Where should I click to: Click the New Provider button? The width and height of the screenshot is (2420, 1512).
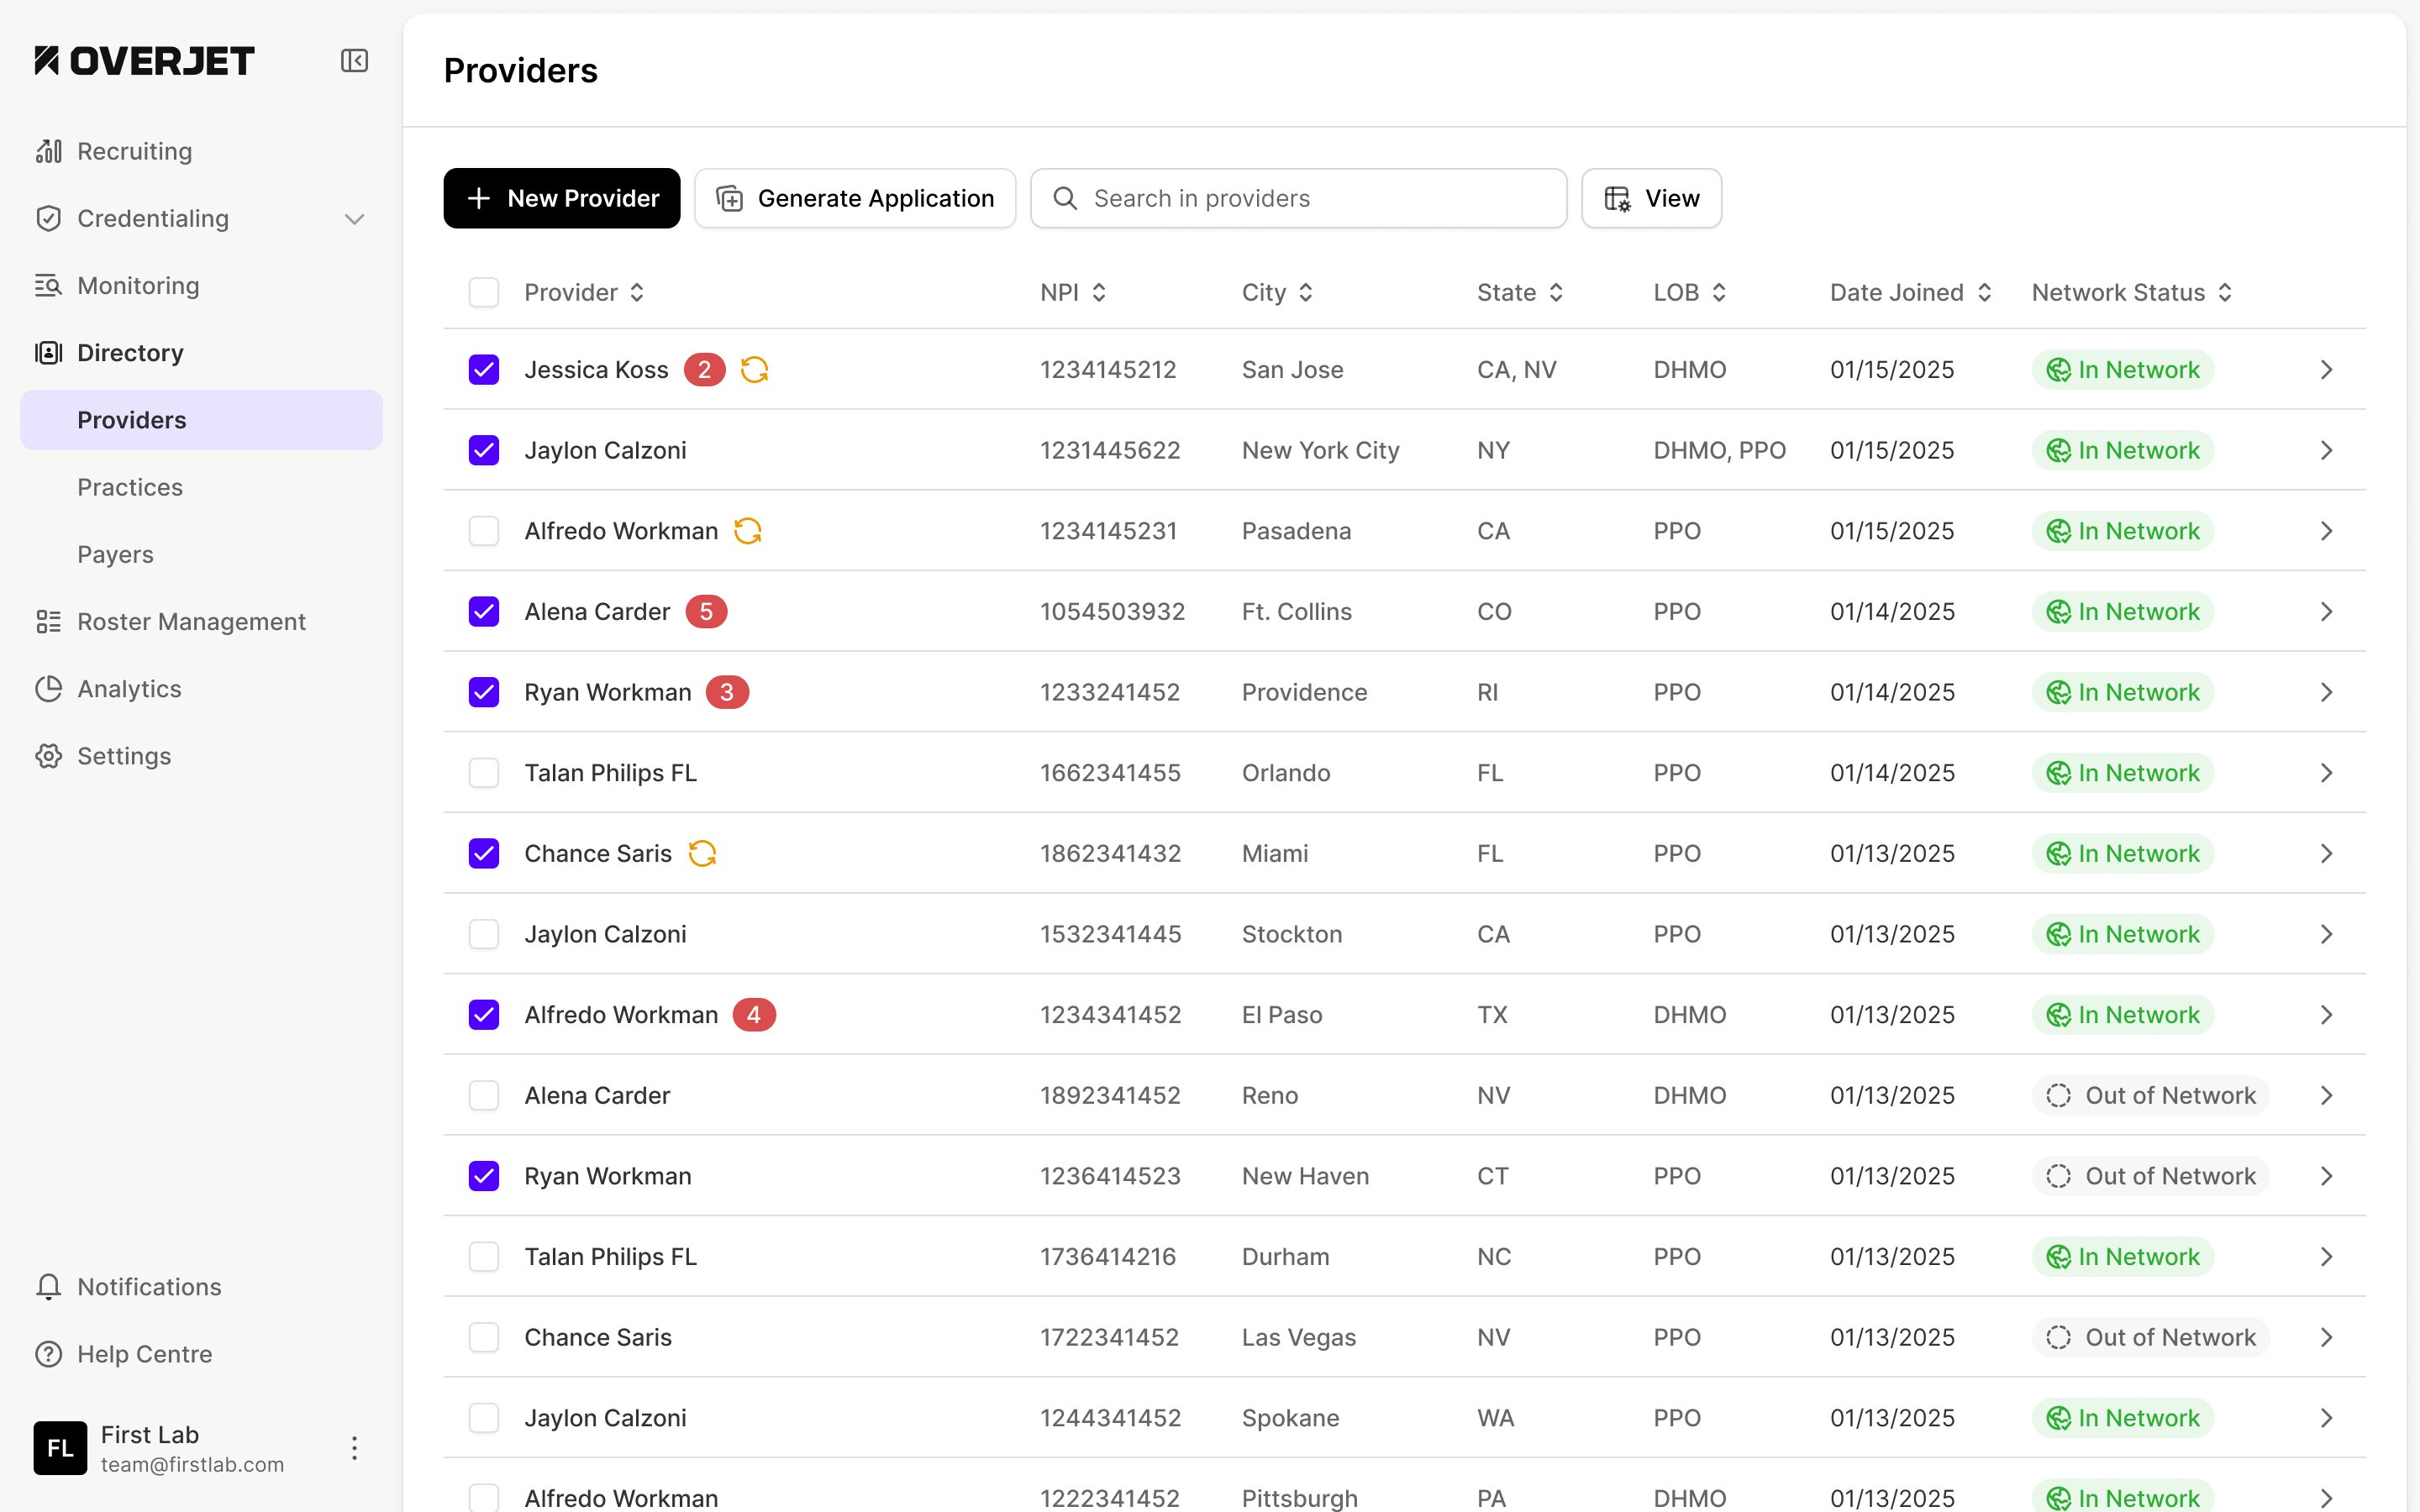(562, 198)
